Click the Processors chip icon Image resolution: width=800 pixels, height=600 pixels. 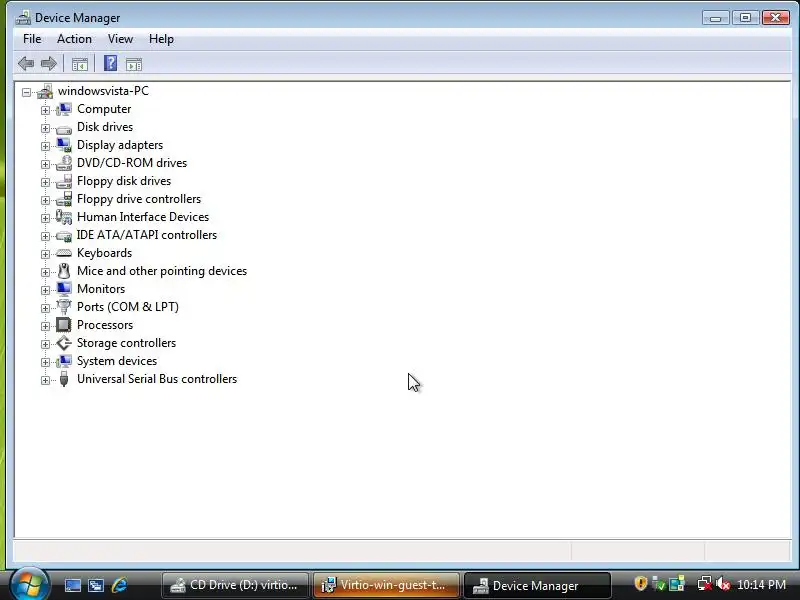[x=64, y=325]
